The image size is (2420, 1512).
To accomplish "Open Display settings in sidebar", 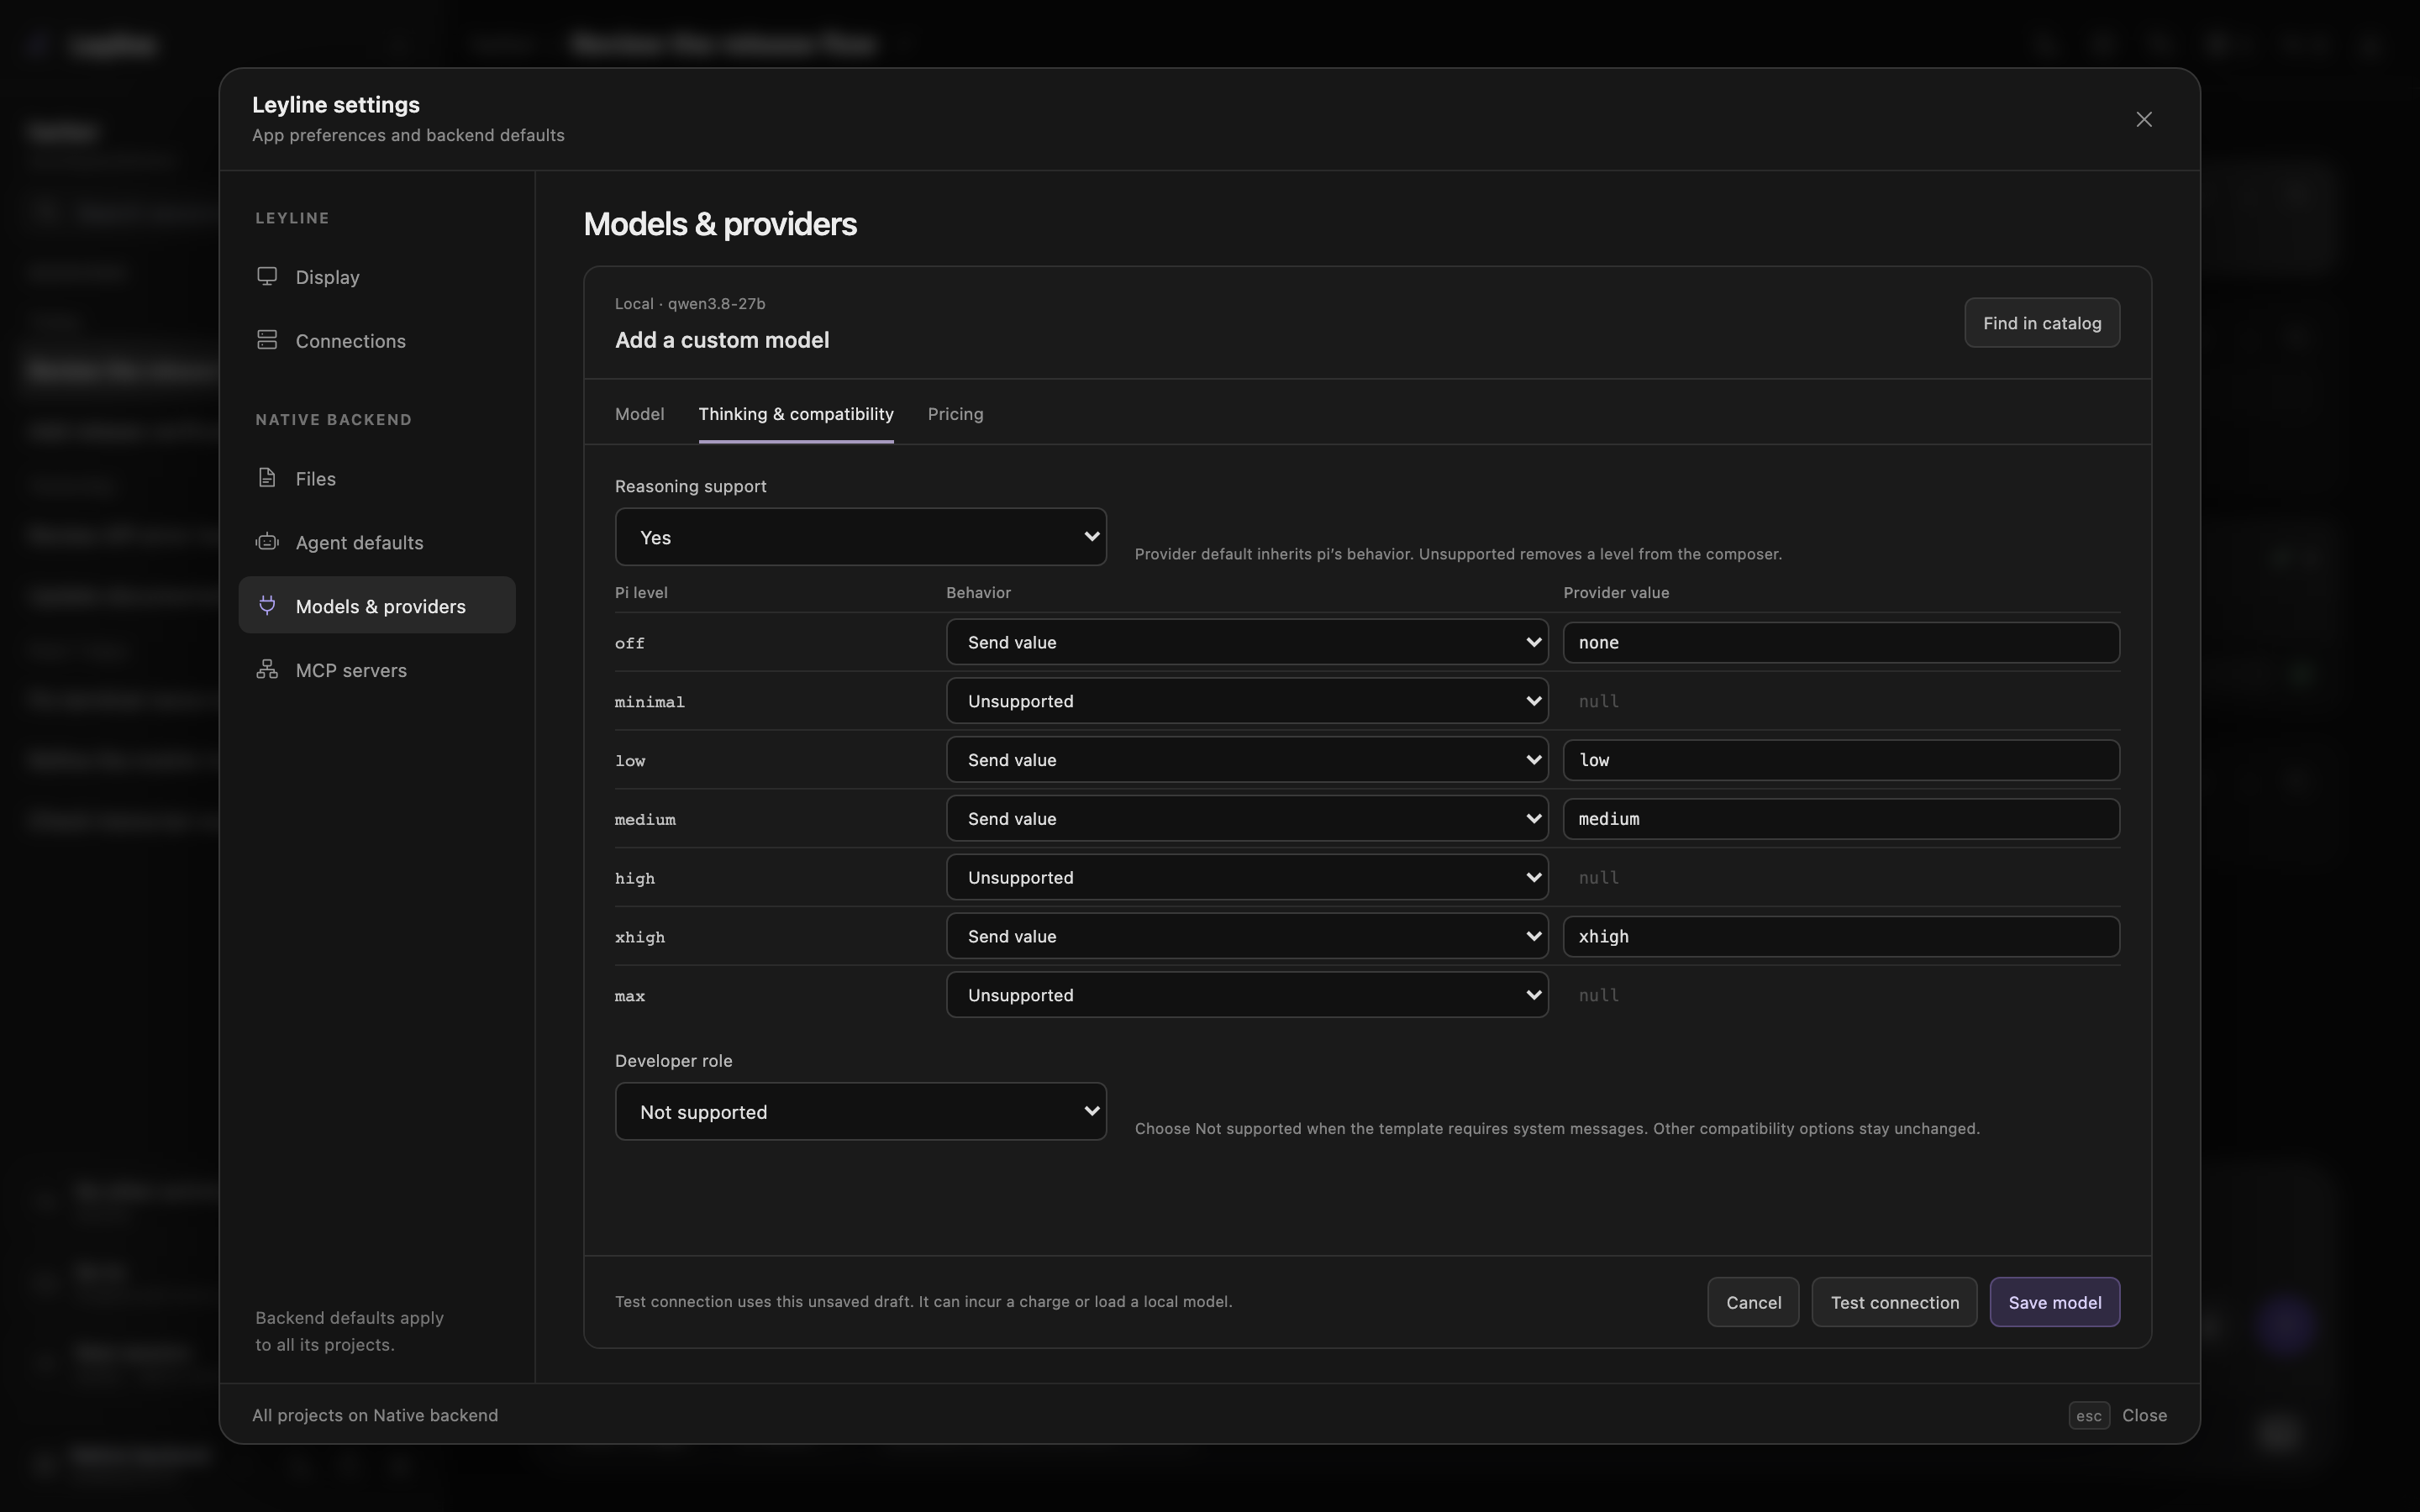I will pos(377,277).
